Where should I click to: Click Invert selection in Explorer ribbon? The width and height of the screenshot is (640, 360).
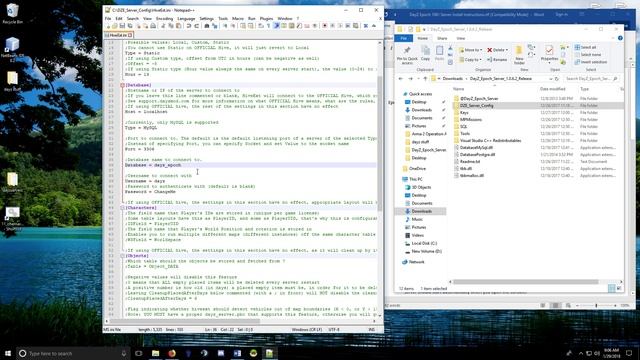pos(591,62)
